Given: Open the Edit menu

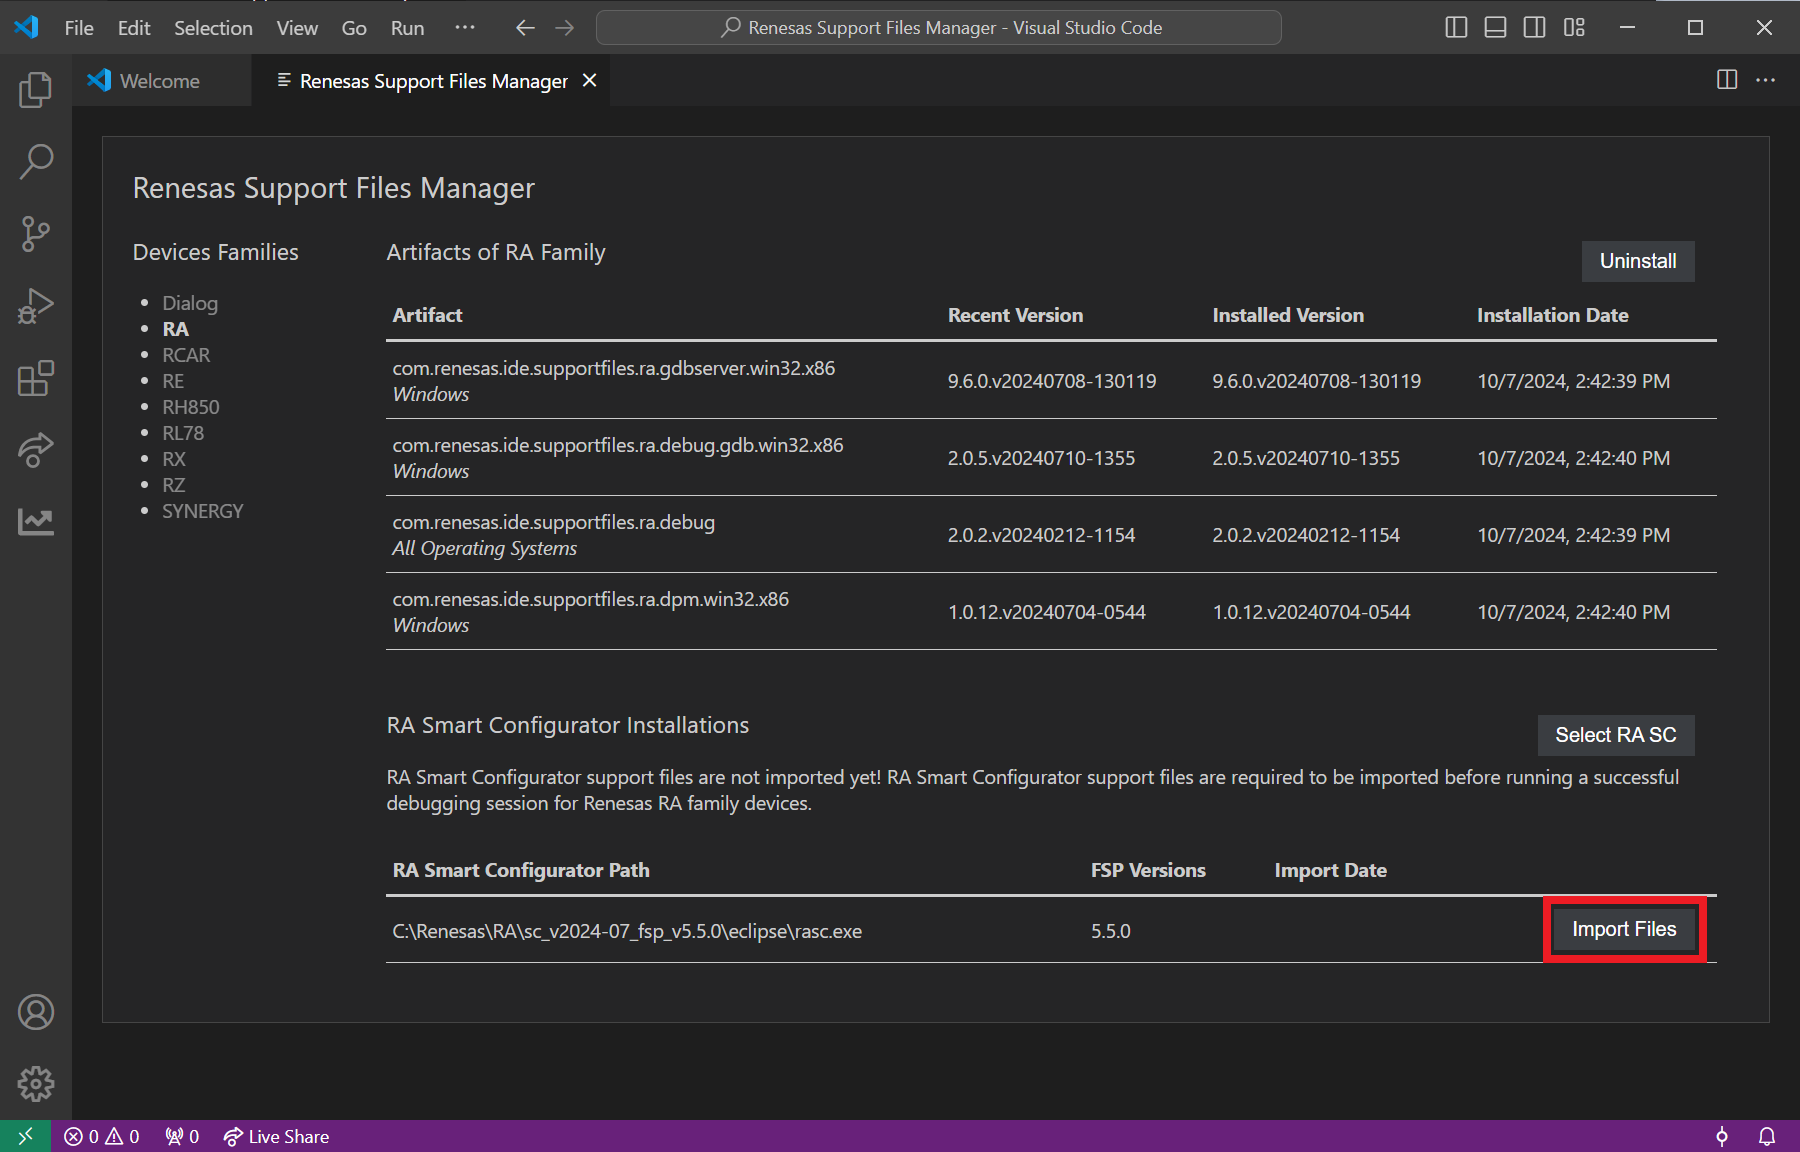Looking at the screenshot, I should point(134,28).
